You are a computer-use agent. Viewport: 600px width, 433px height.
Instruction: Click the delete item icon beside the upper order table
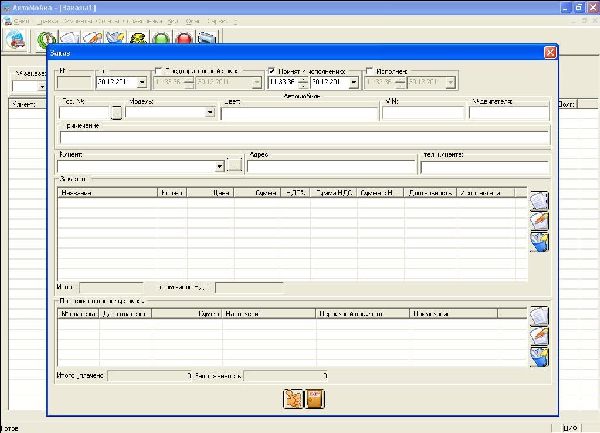[x=539, y=241]
